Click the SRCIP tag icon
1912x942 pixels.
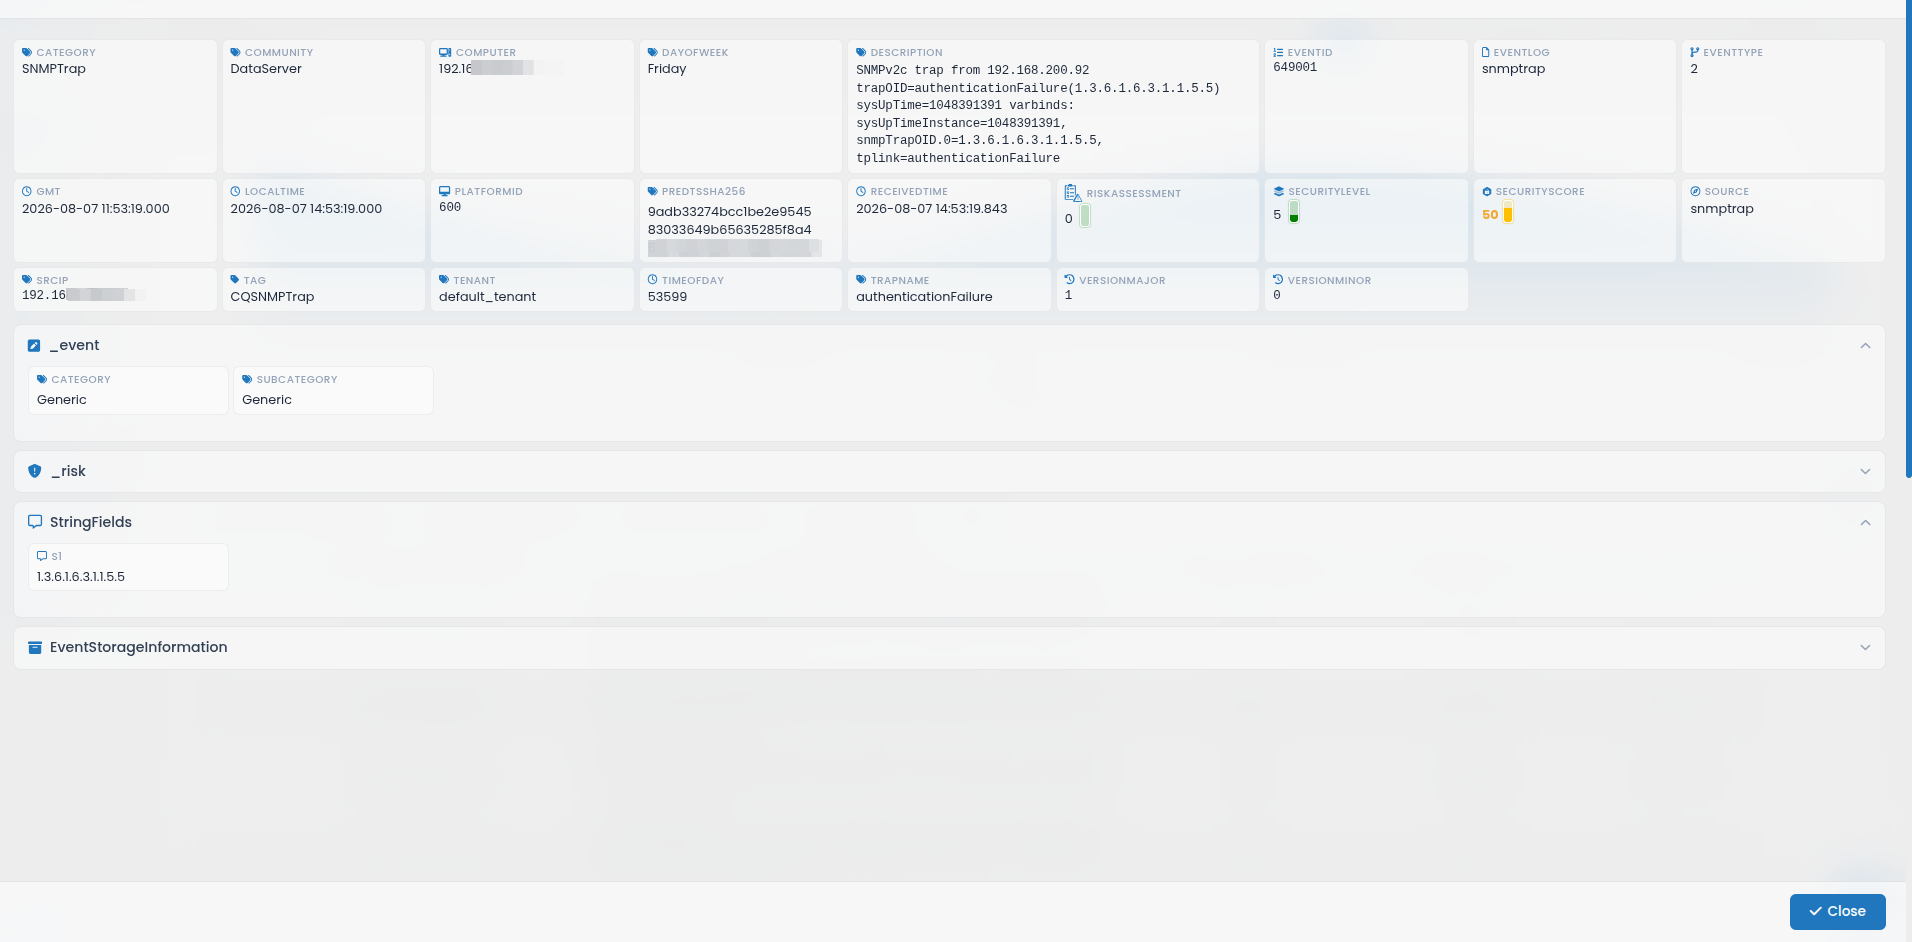click(x=27, y=281)
